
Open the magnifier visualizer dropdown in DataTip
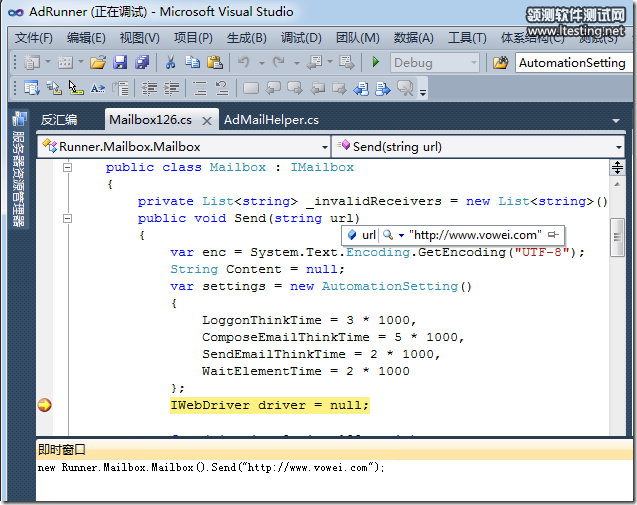coord(399,234)
